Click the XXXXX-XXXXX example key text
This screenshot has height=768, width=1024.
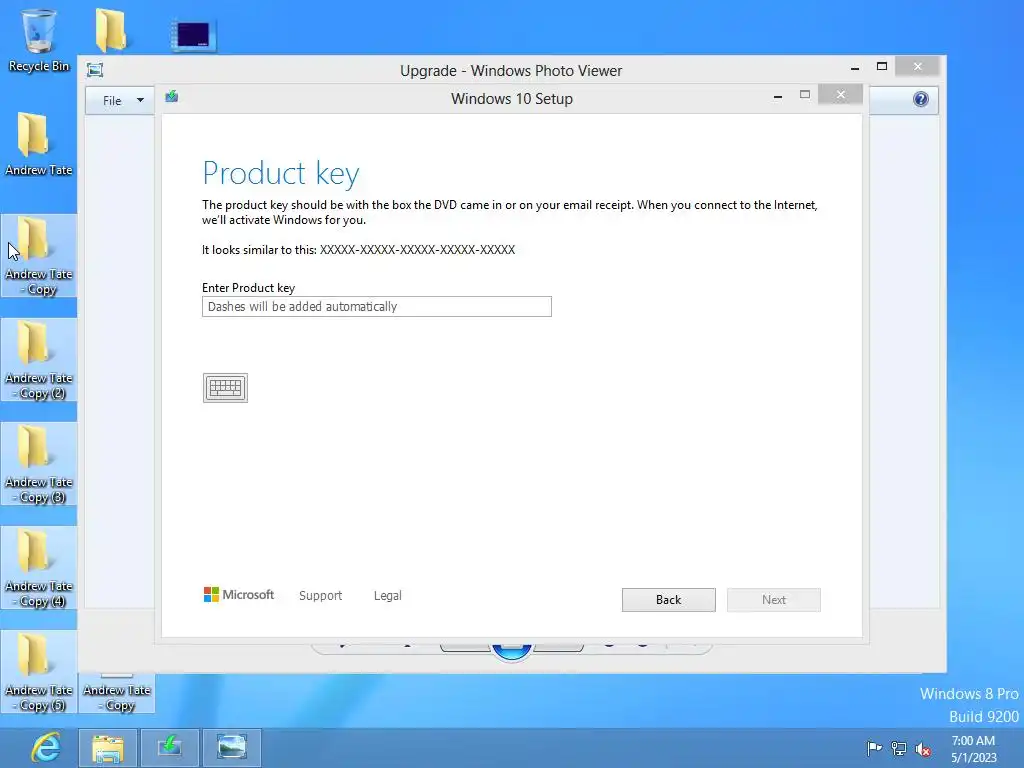[x=417, y=249]
